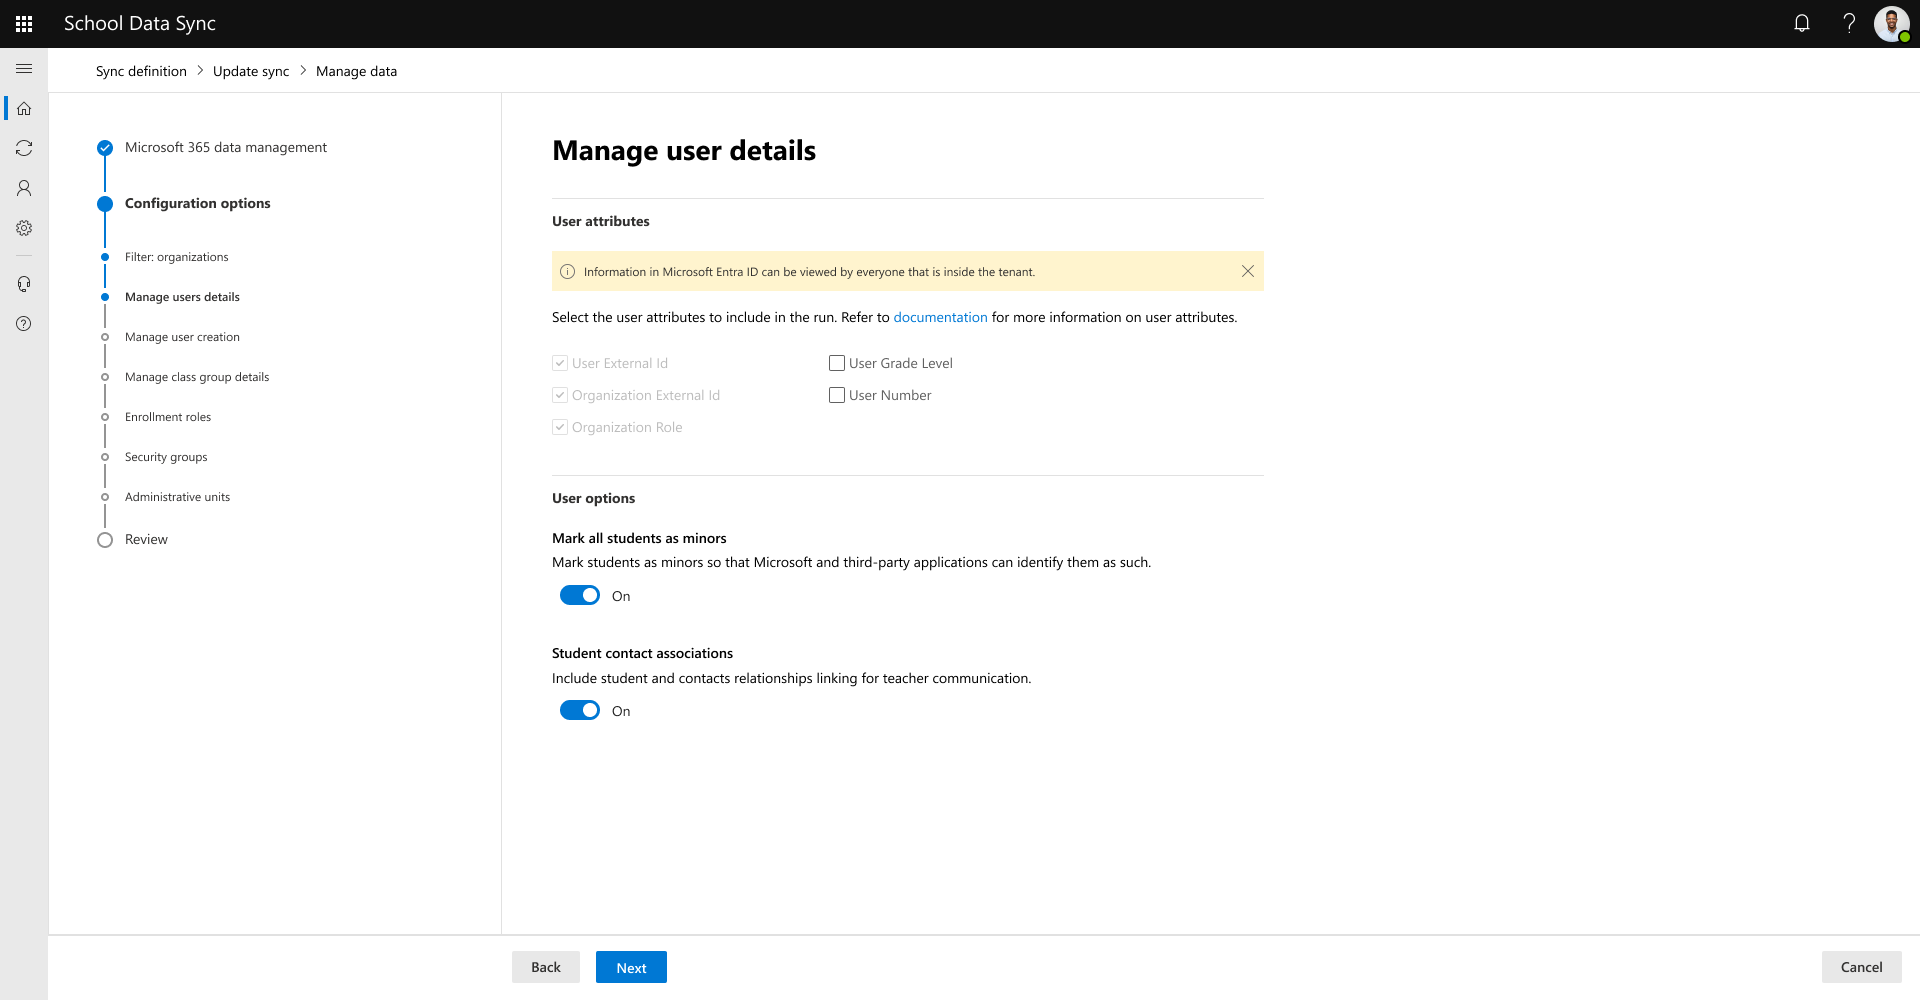Check the User Number checkbox
1920x1000 pixels.
(837, 395)
